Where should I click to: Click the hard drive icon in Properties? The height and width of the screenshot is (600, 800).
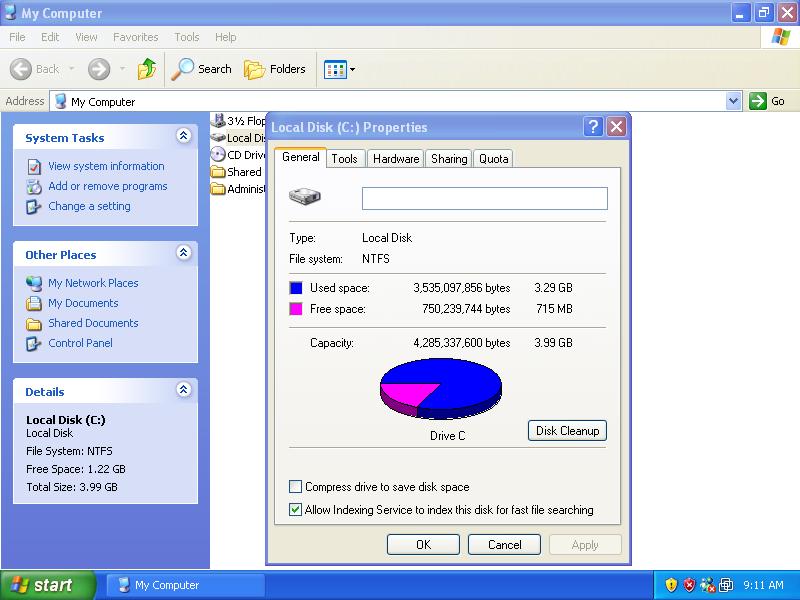point(305,196)
